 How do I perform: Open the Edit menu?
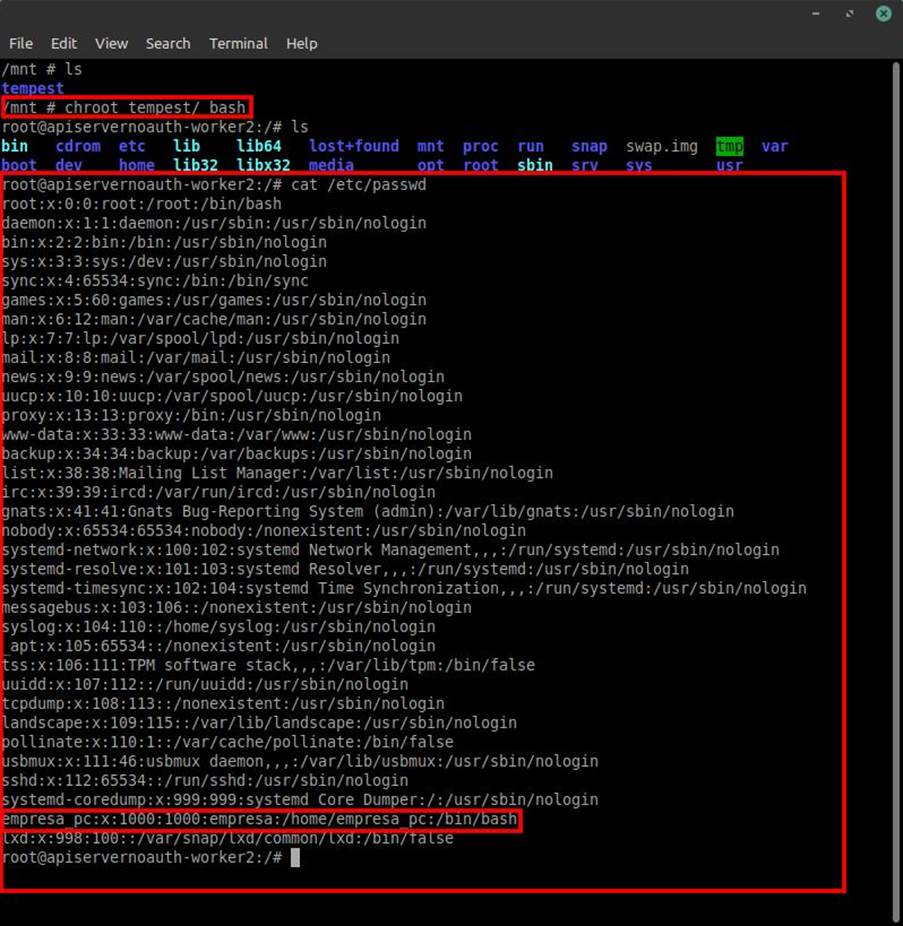click(x=64, y=43)
